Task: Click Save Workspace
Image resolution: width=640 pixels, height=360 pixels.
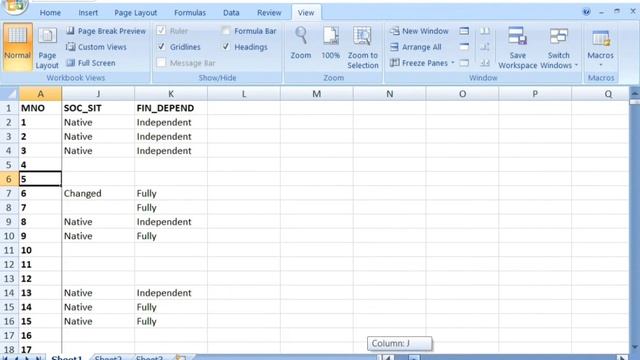Action: tap(518, 47)
